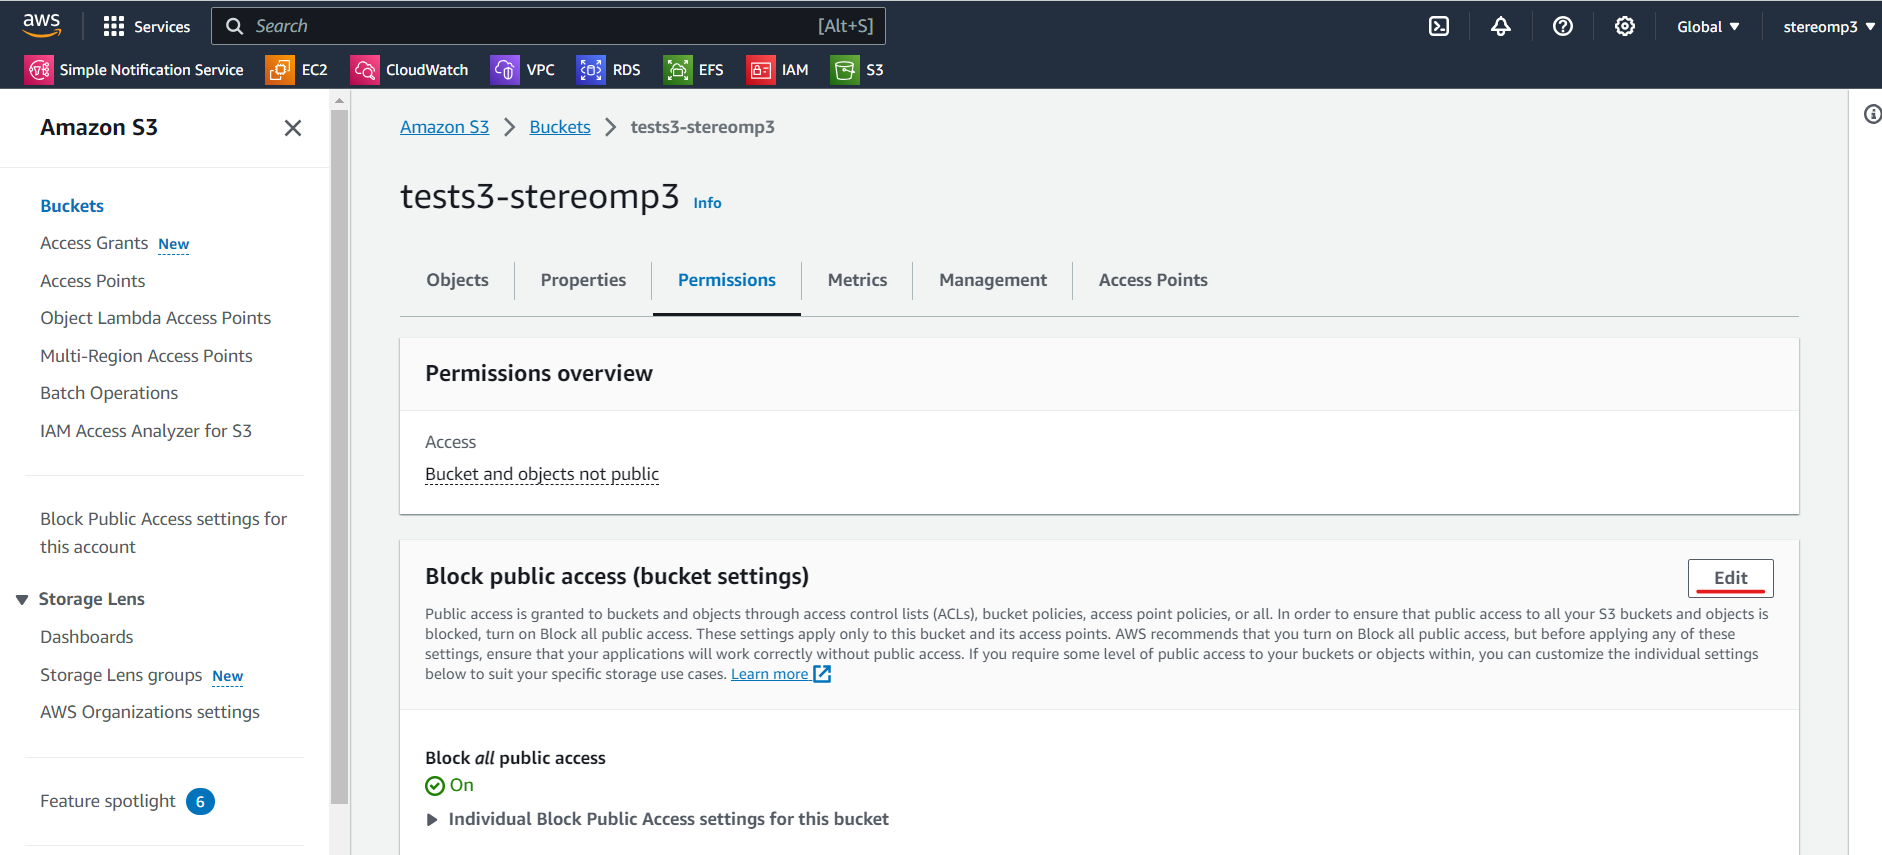Open the settings gear icon
Viewport: 1882px width, 855px height.
pos(1625,26)
